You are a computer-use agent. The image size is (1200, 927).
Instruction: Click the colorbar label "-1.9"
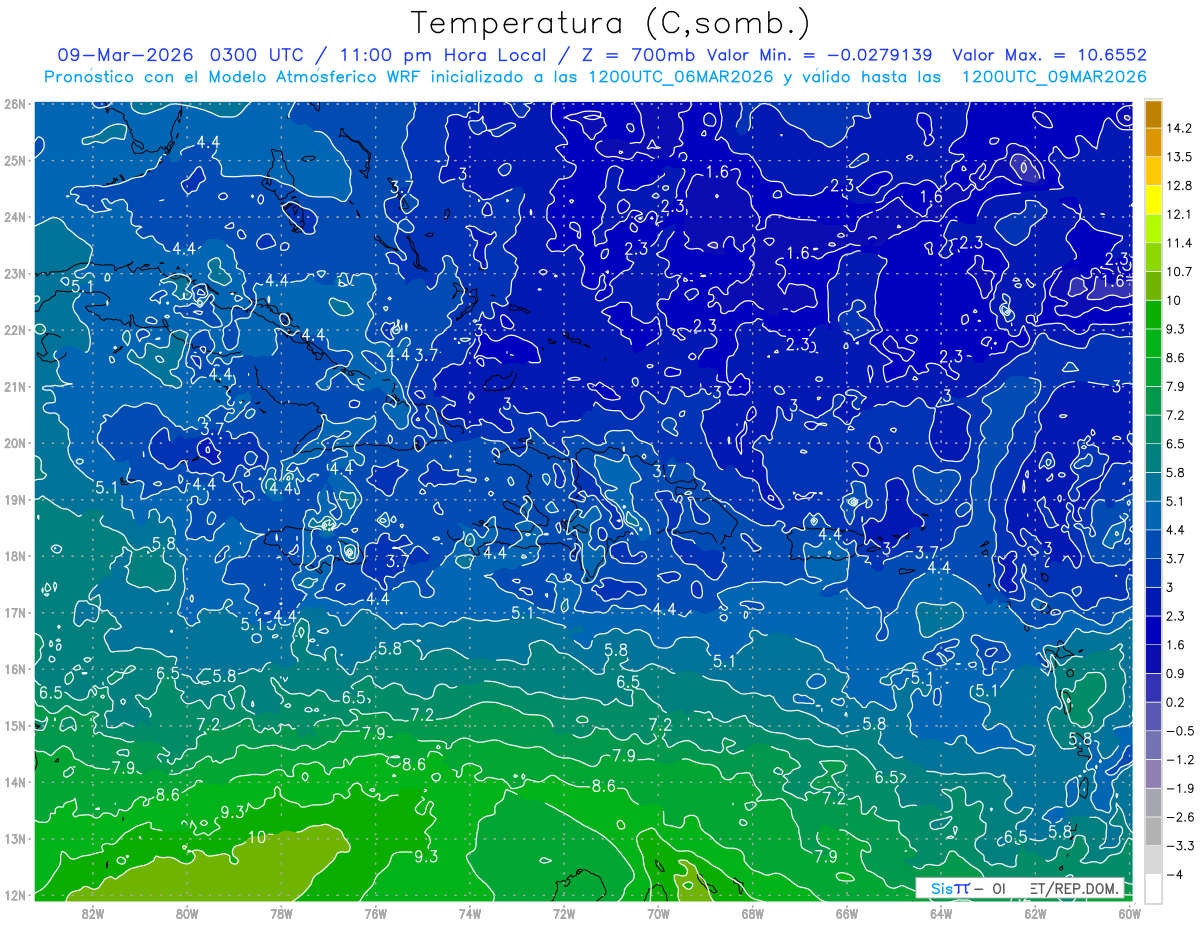tap(1181, 788)
